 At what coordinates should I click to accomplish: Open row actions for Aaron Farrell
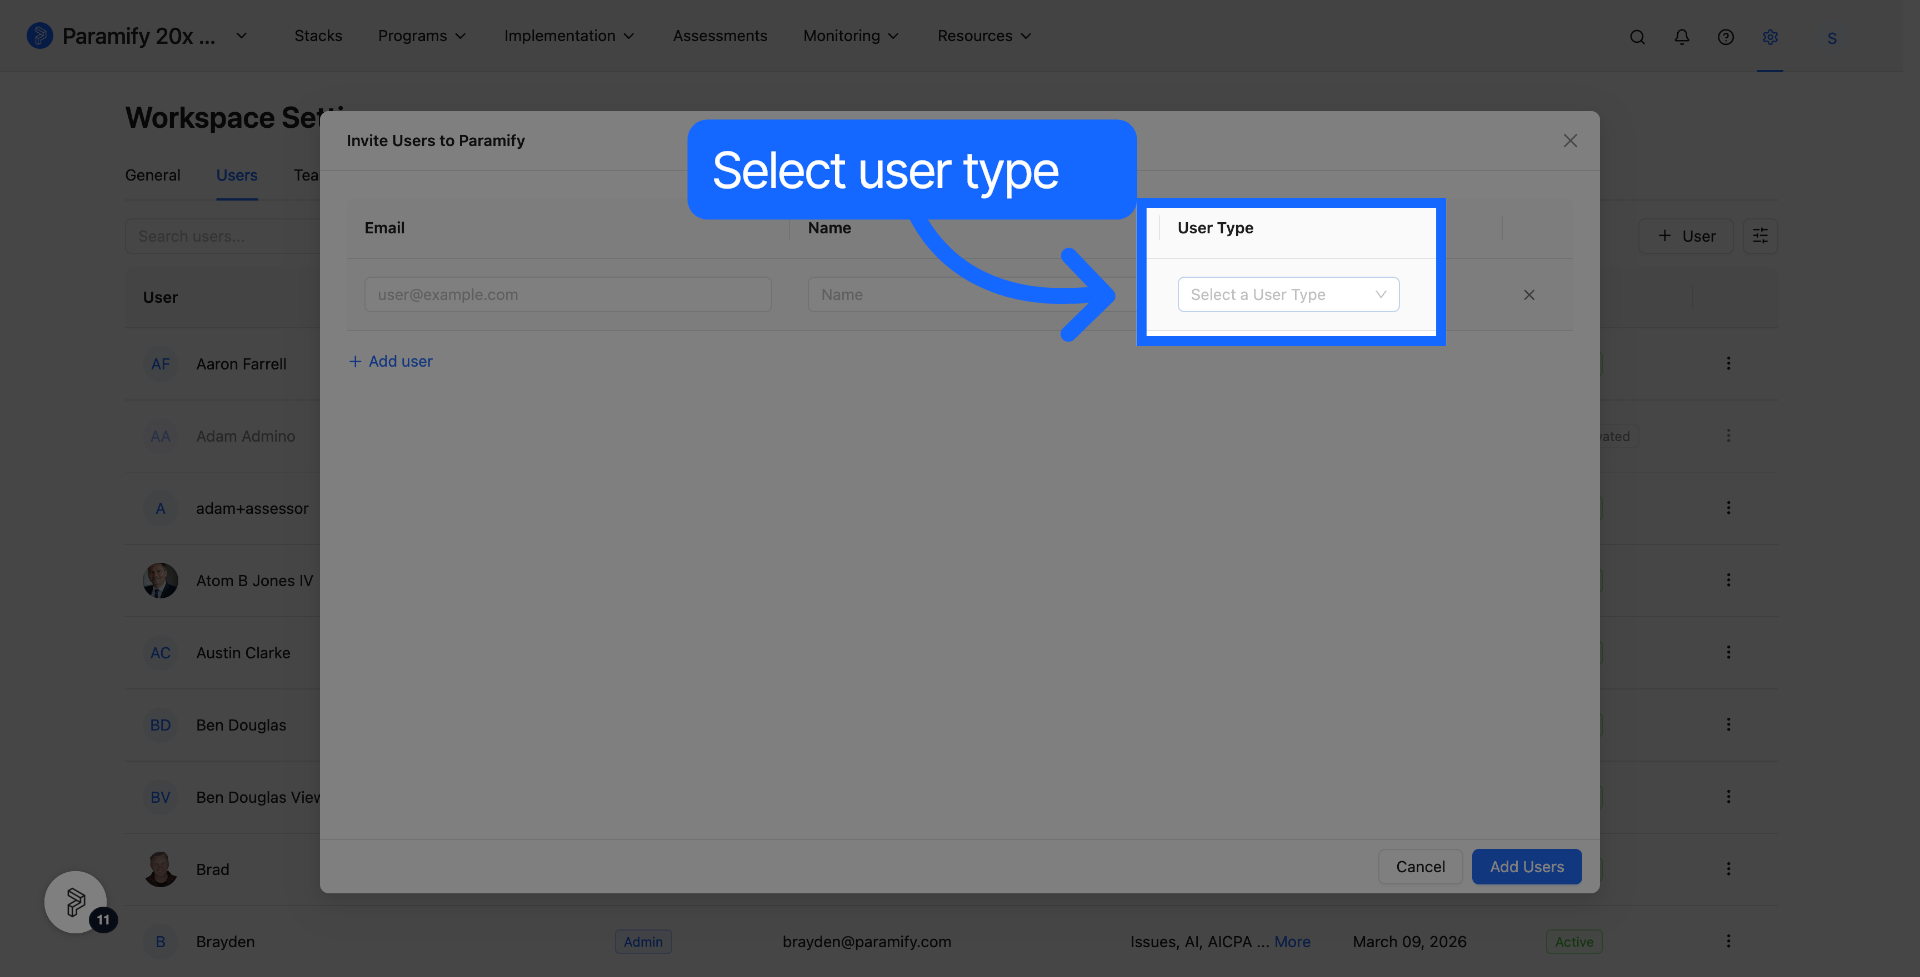click(1728, 364)
